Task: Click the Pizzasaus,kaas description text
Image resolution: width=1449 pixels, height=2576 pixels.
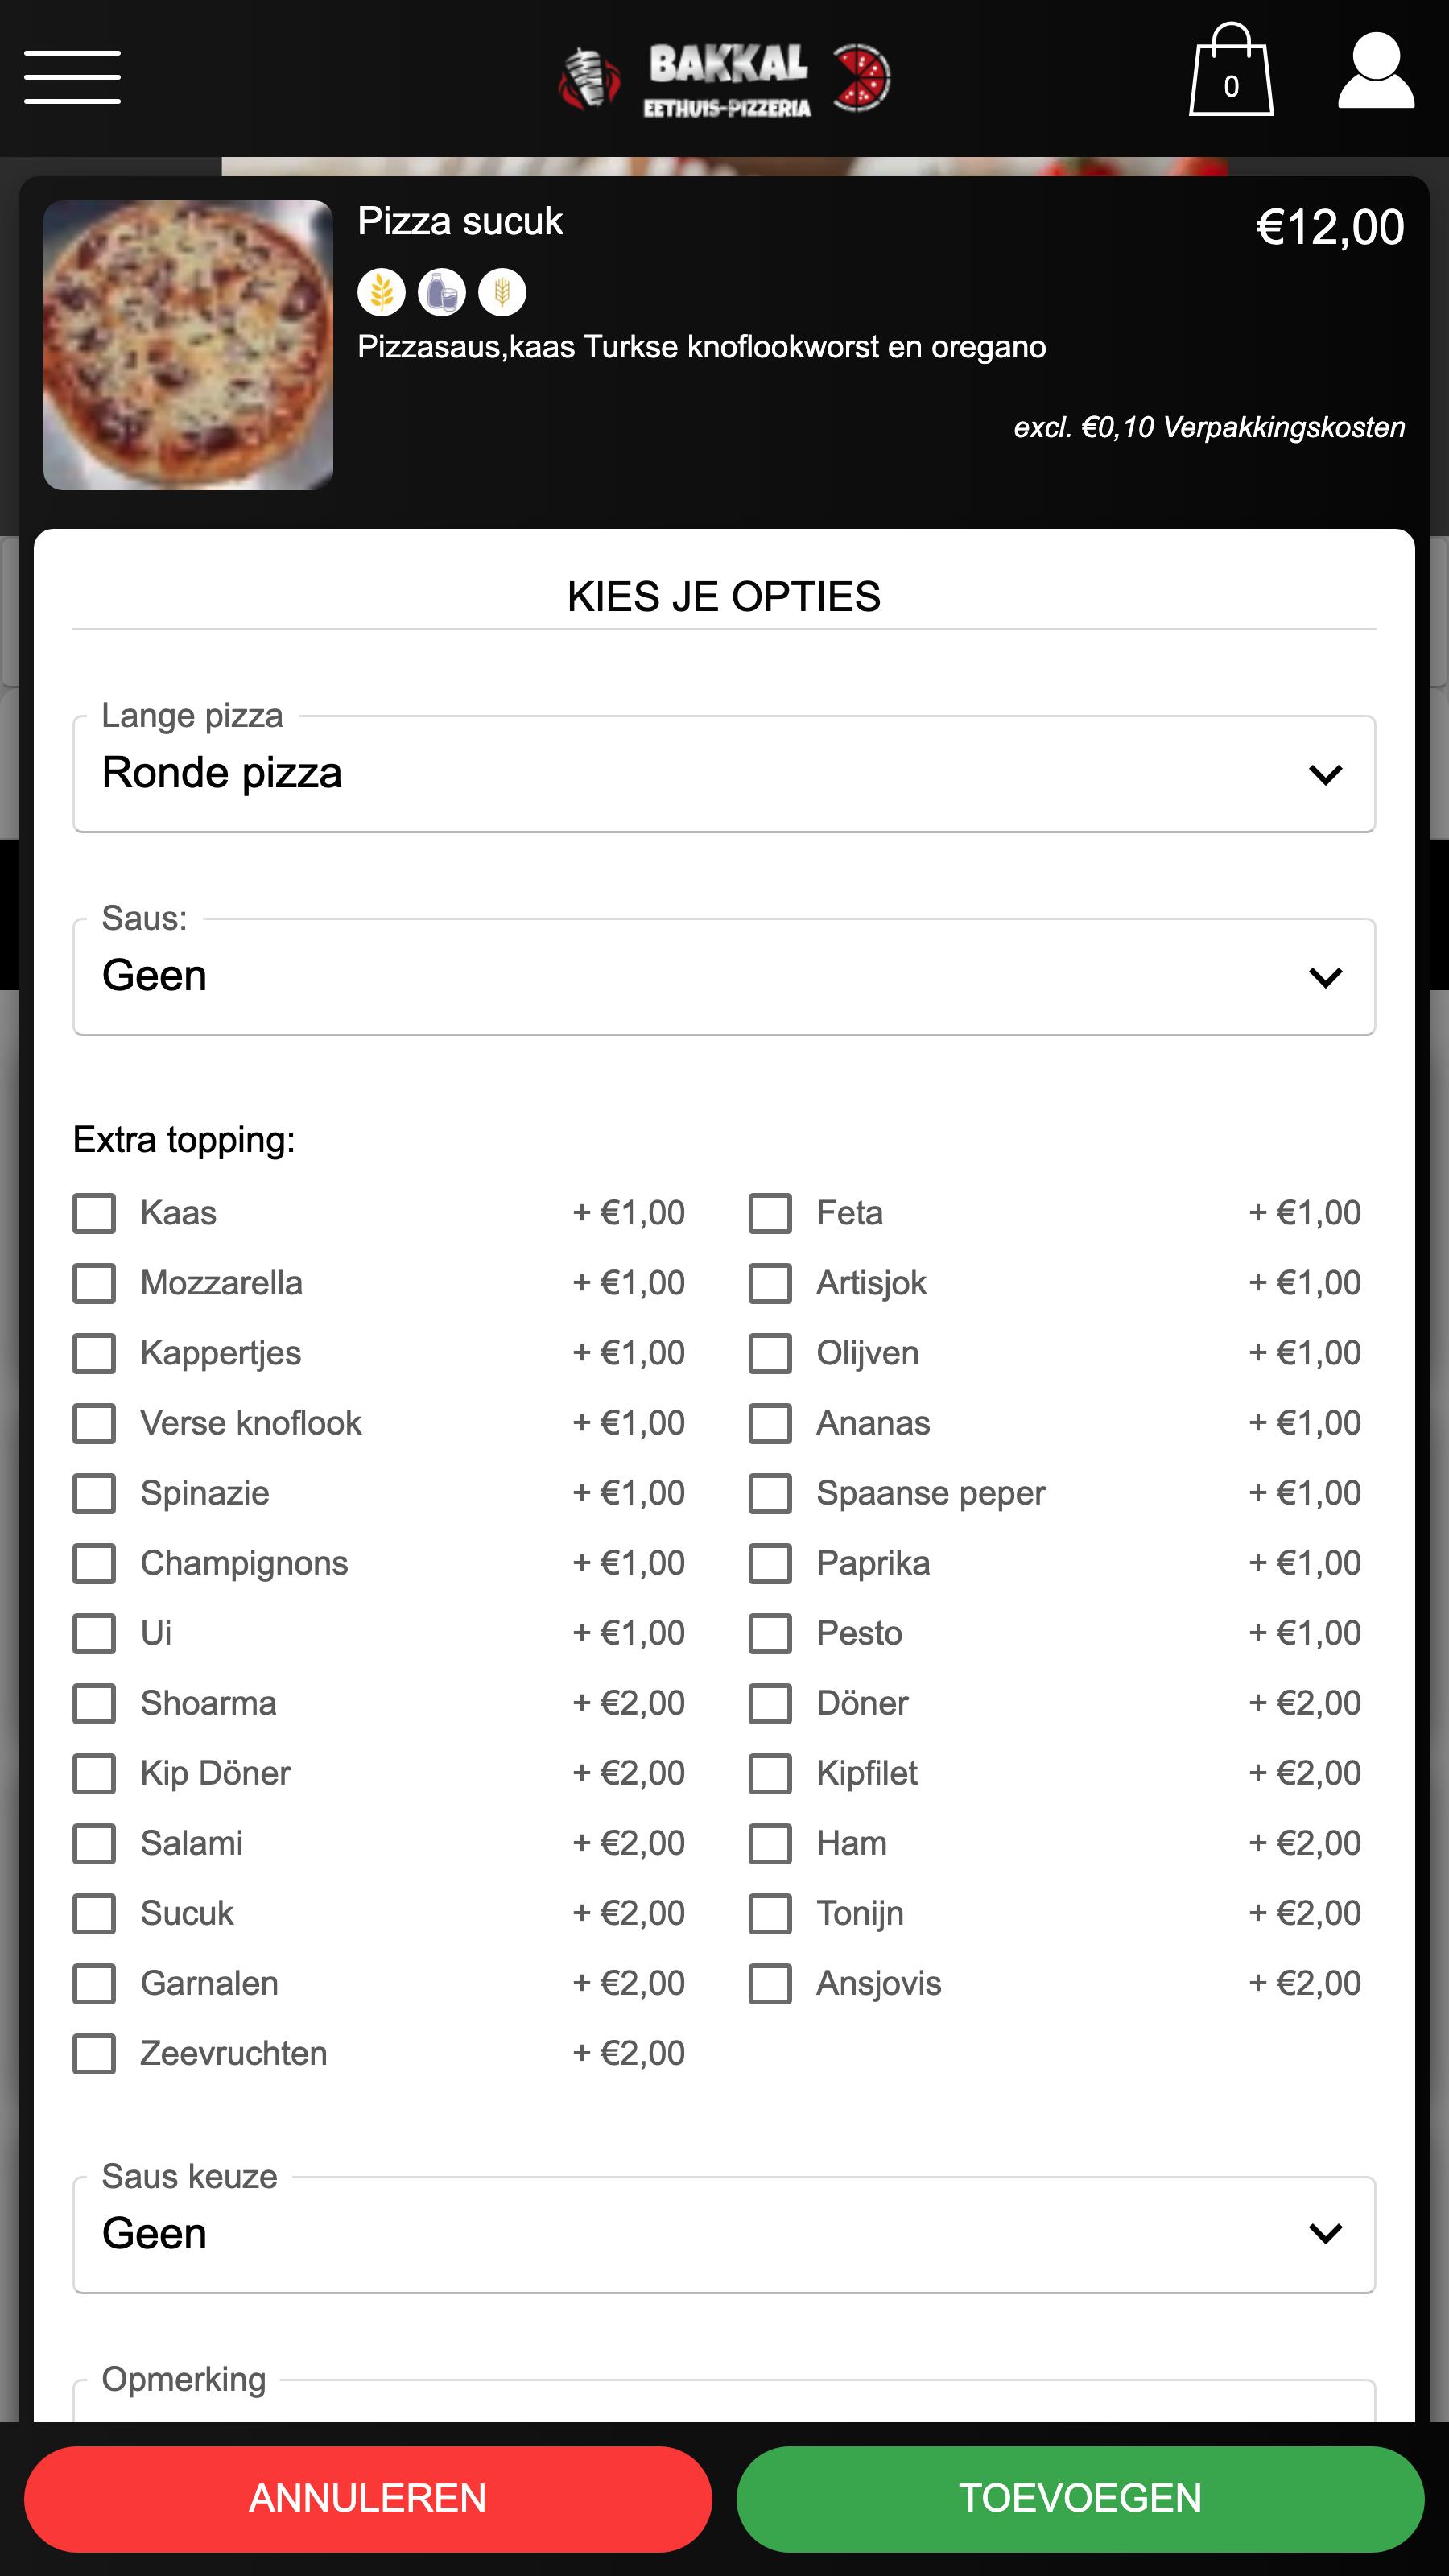Action: [x=702, y=347]
